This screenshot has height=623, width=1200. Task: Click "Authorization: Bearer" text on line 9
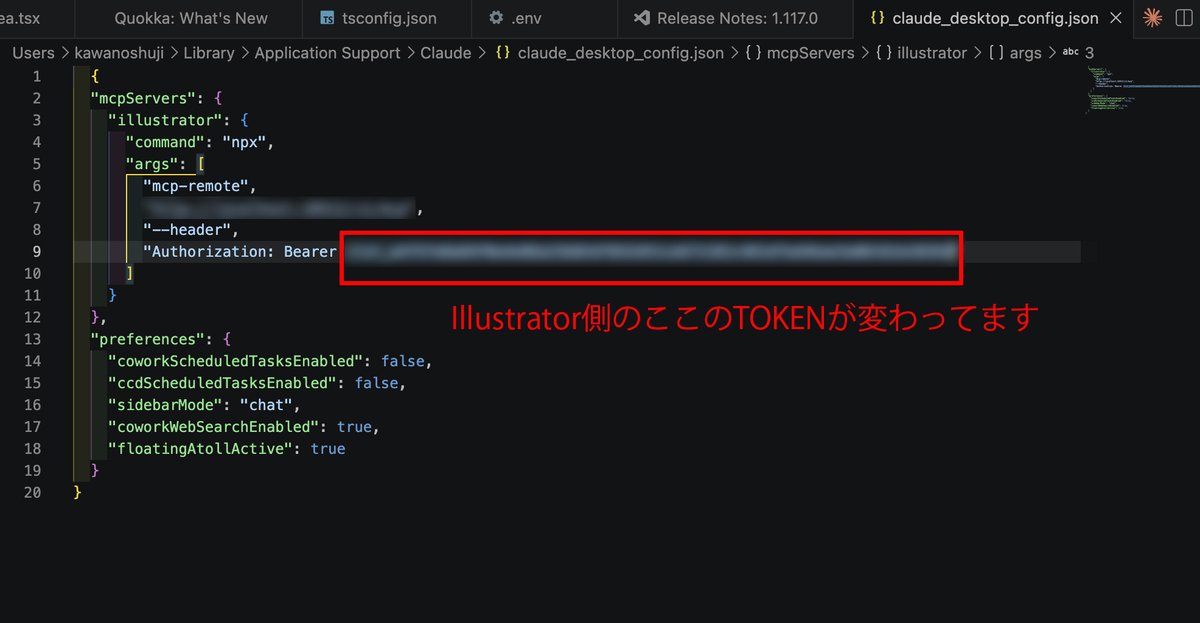[x=240, y=251]
